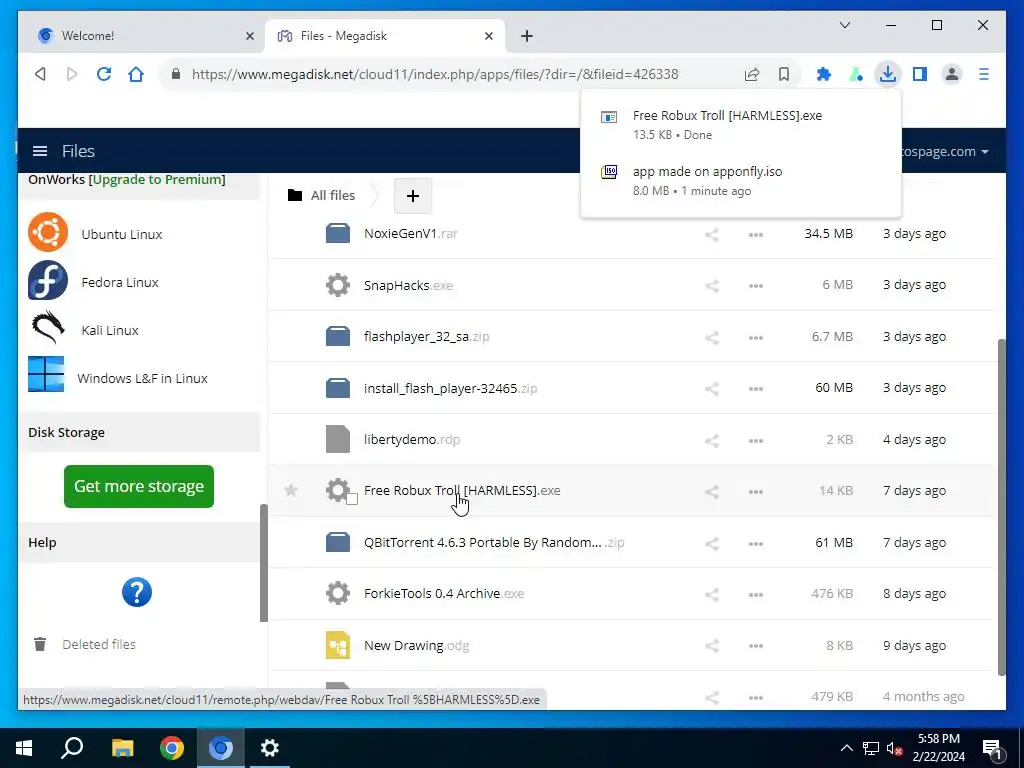Open a new browser tab

pyautogui.click(x=526, y=36)
